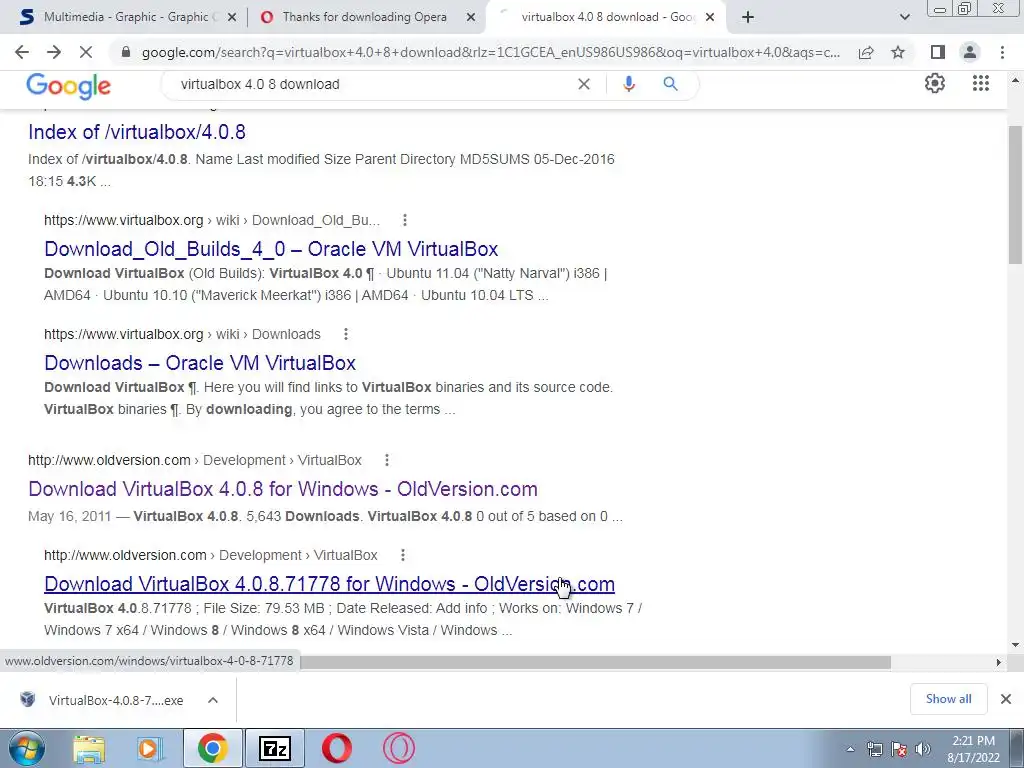This screenshot has height=768, width=1024.
Task: Show hidden system tray icons
Action: pyautogui.click(x=850, y=749)
